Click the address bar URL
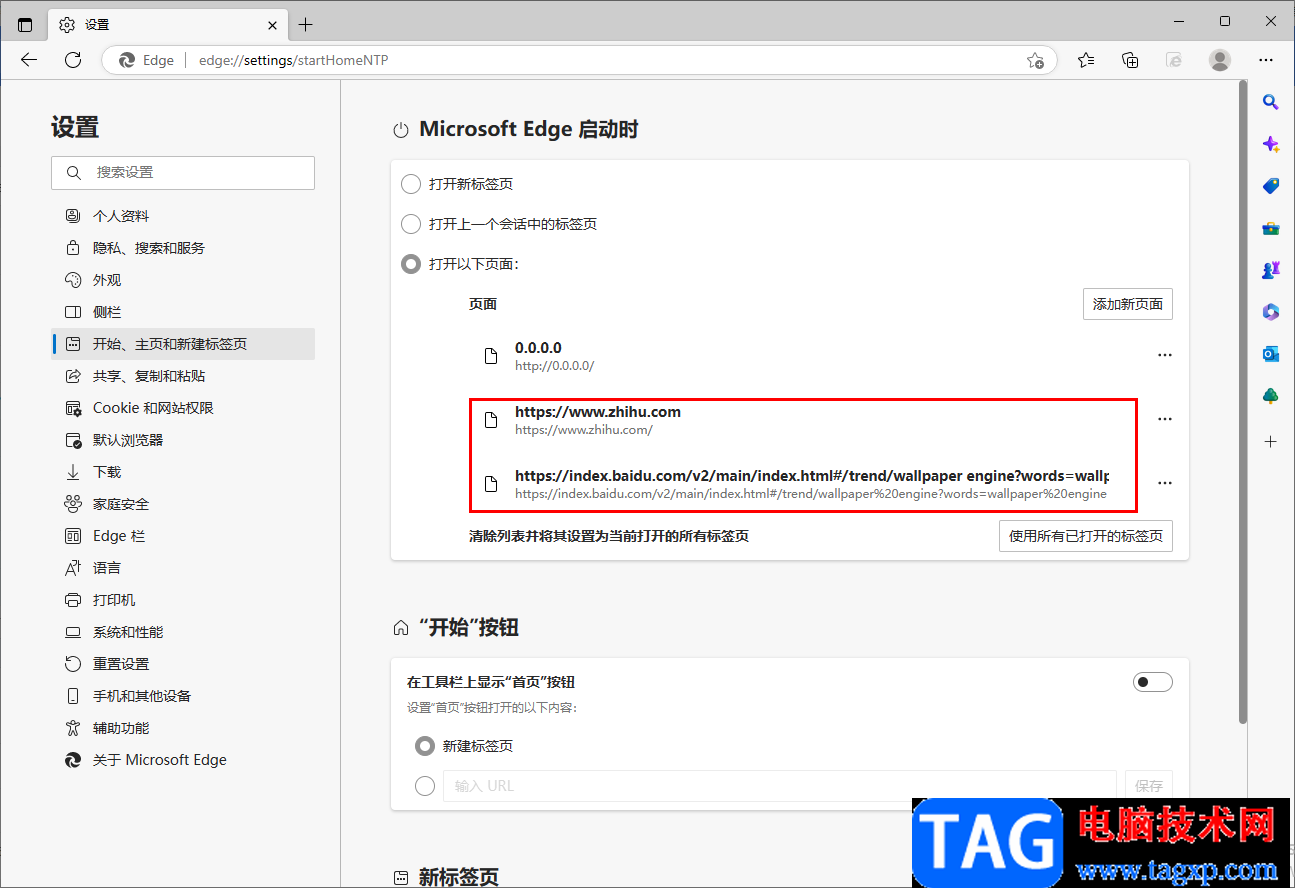 [294, 60]
